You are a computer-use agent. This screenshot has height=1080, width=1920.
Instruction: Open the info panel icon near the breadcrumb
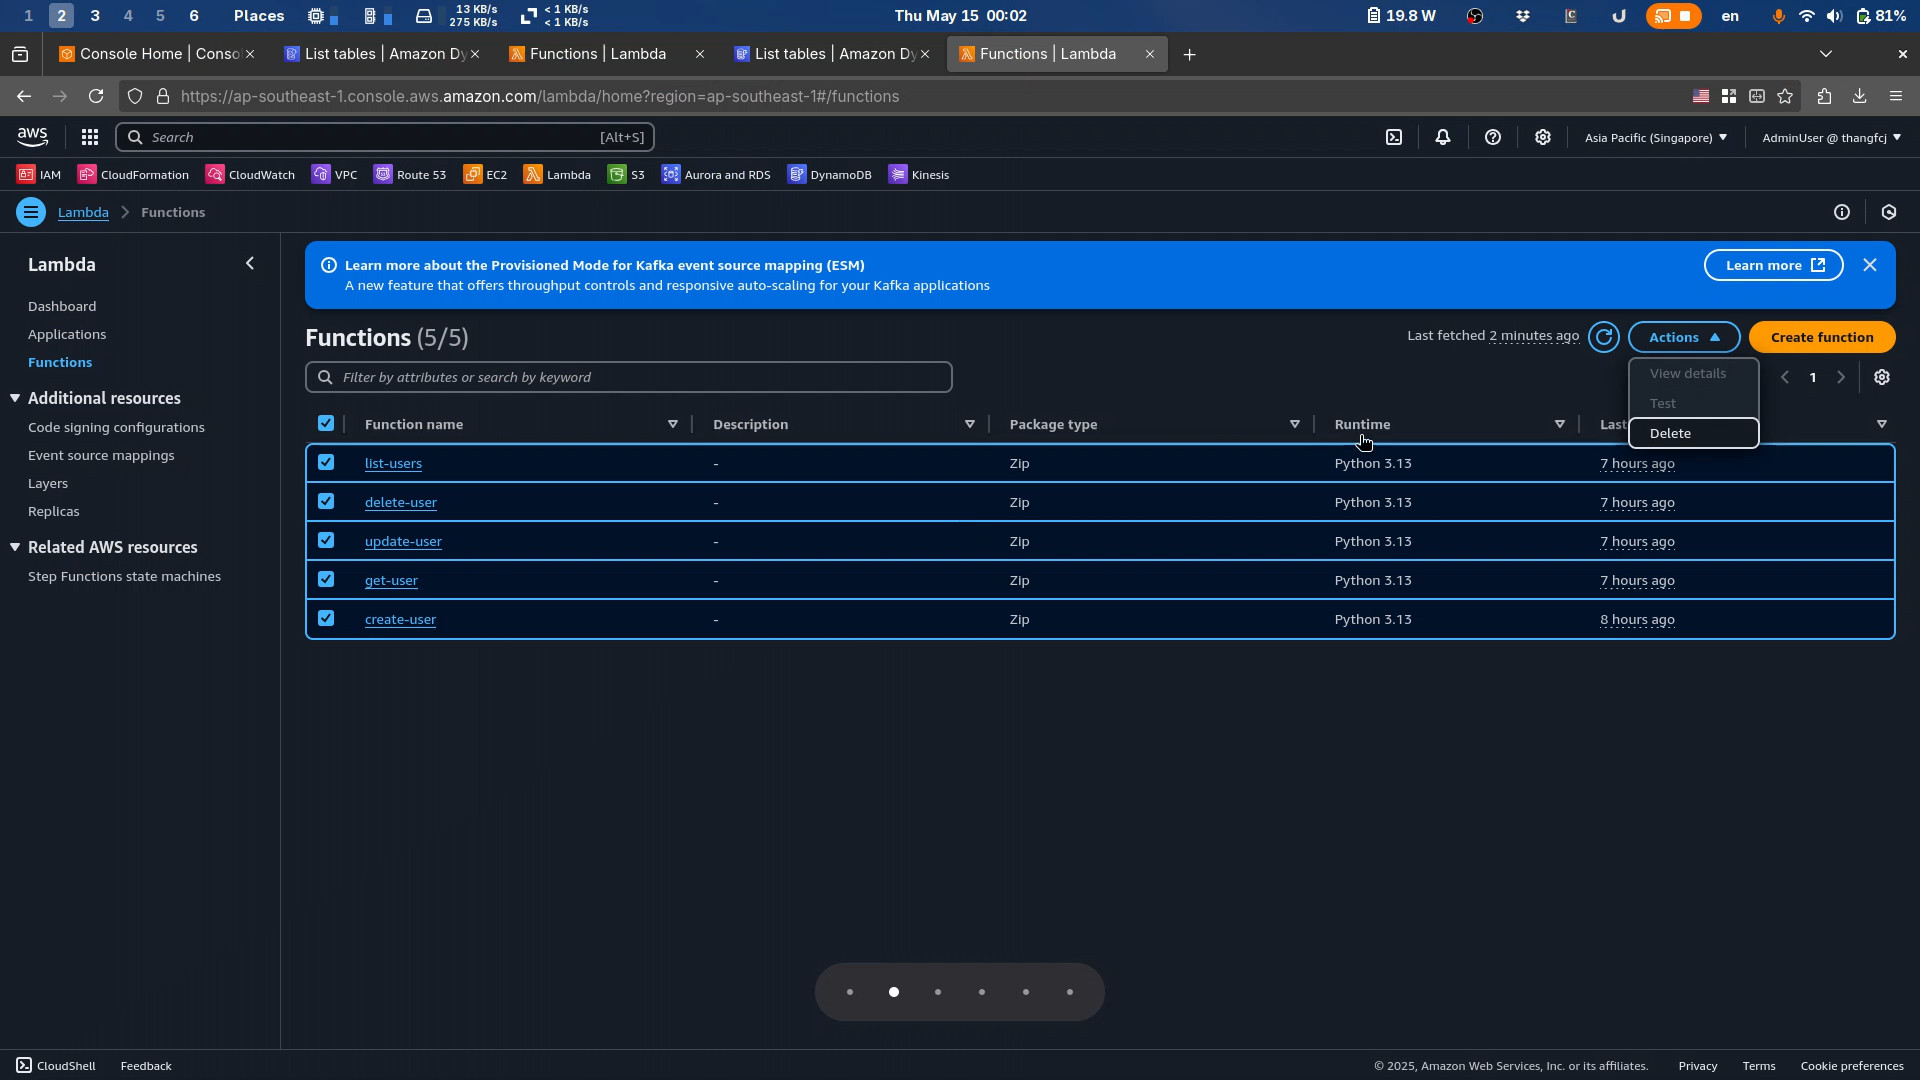pyautogui.click(x=1842, y=212)
